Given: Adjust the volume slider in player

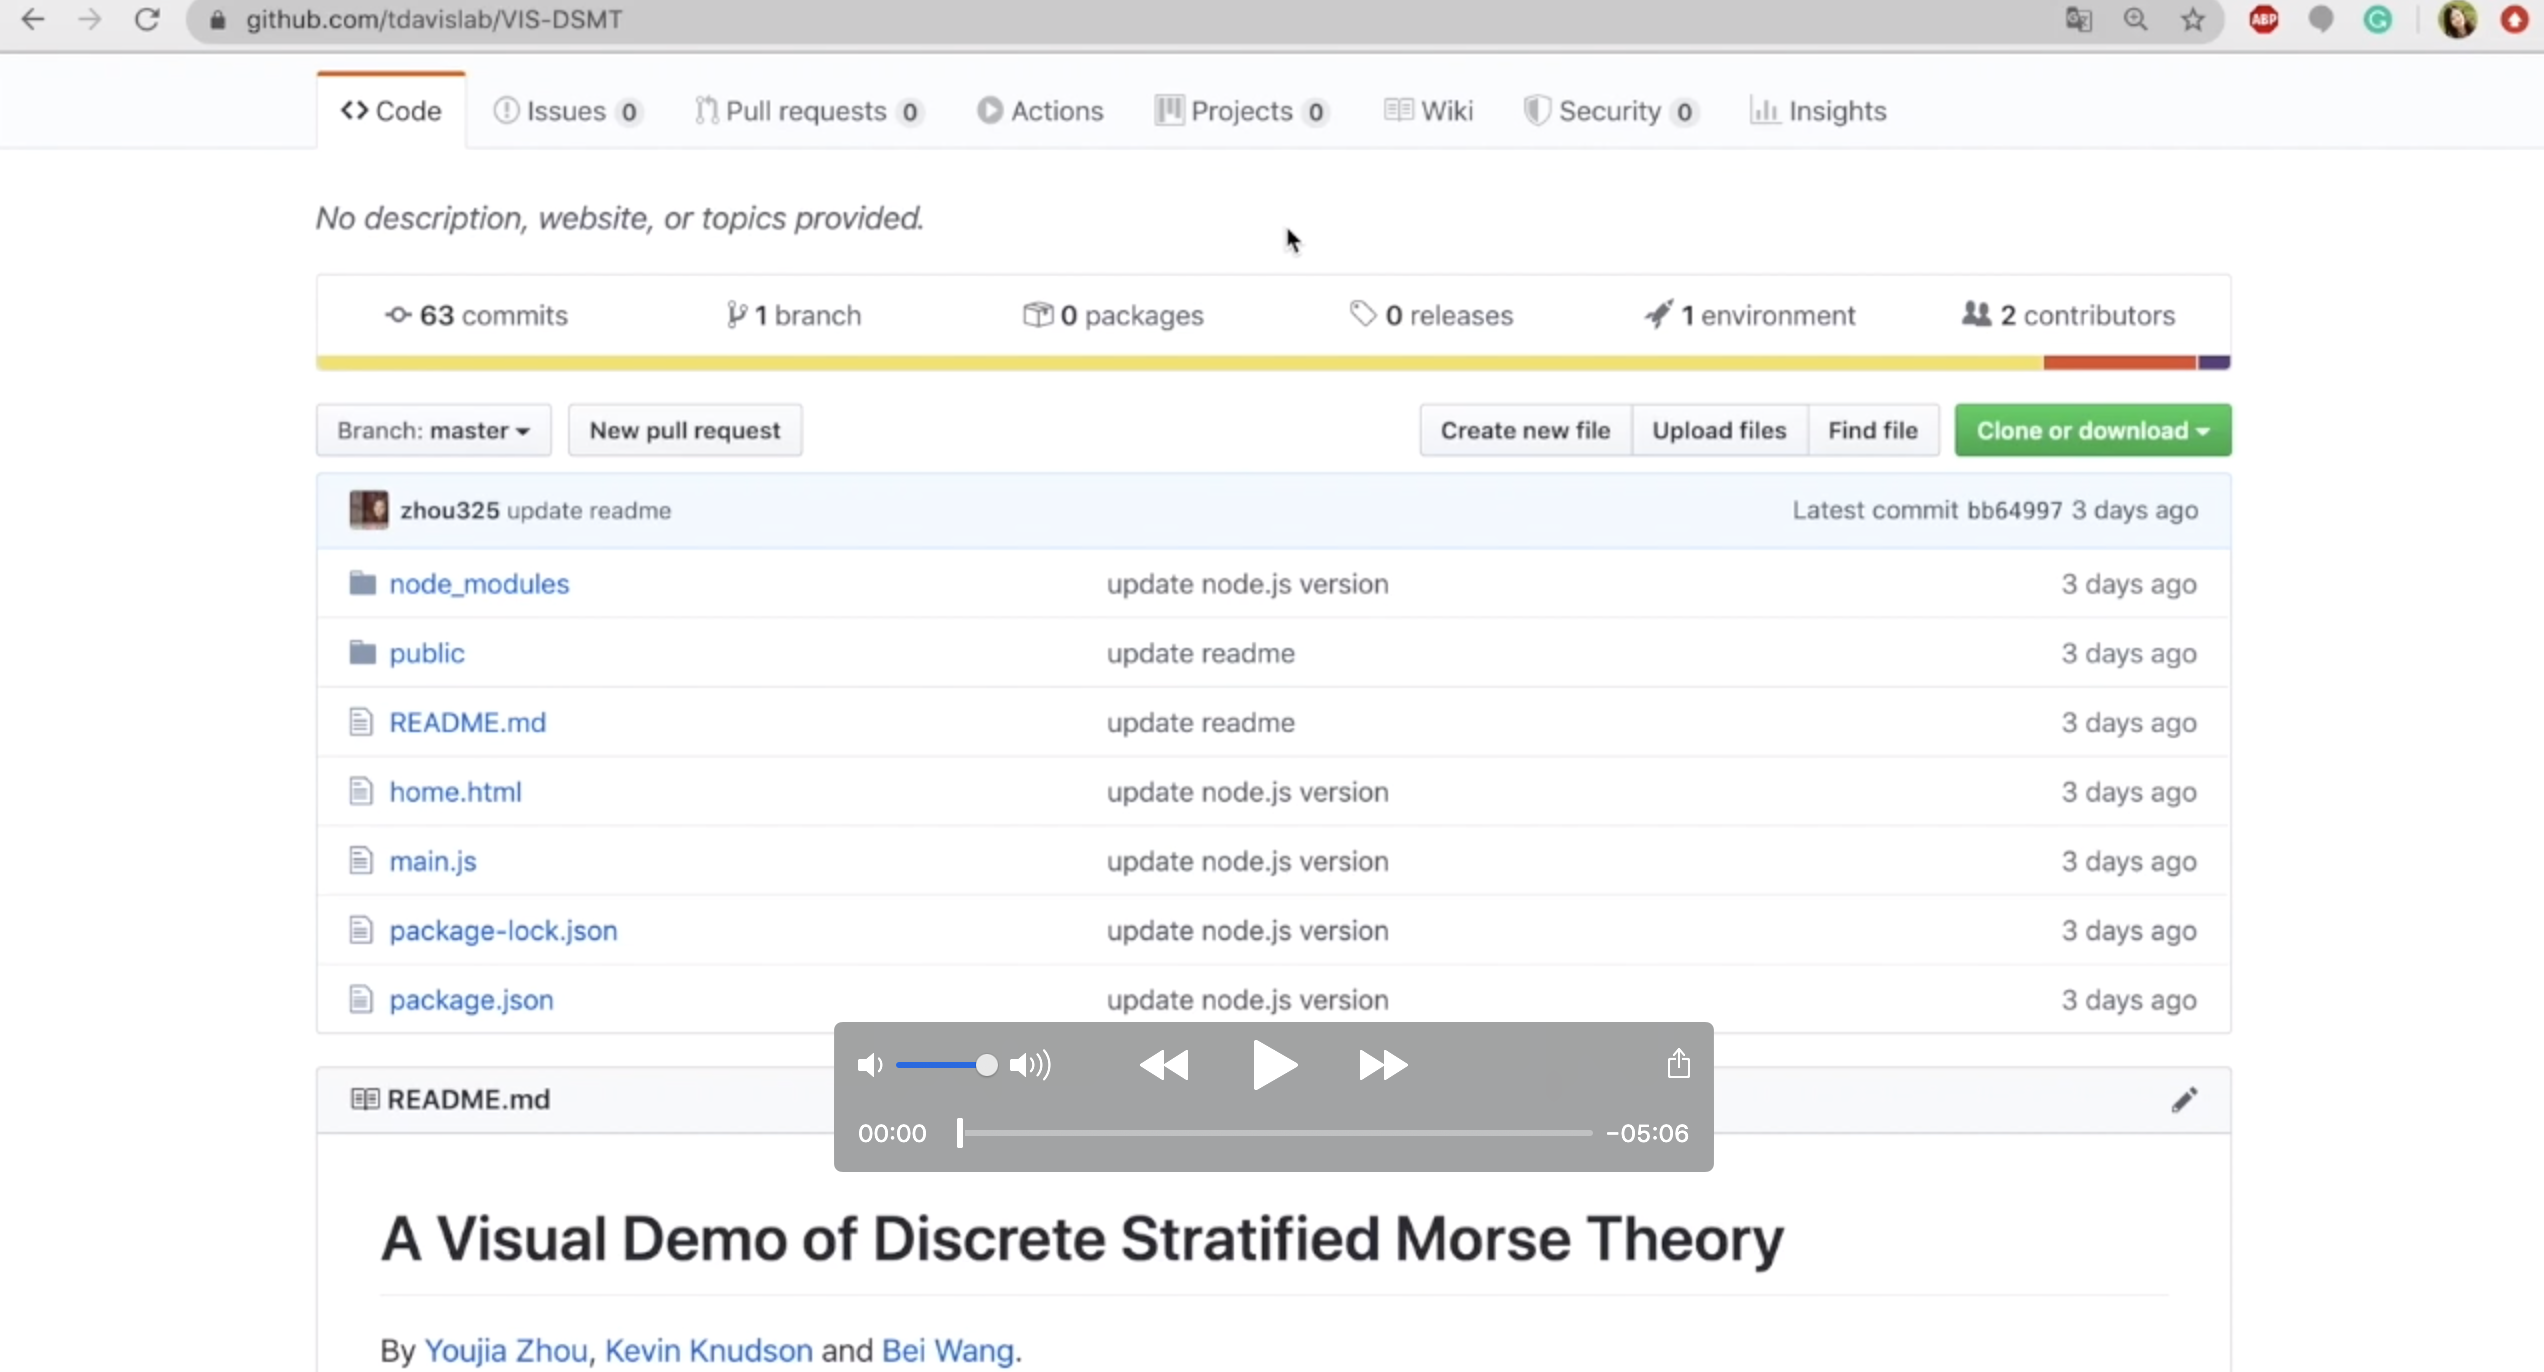Looking at the screenshot, I should (942, 1065).
